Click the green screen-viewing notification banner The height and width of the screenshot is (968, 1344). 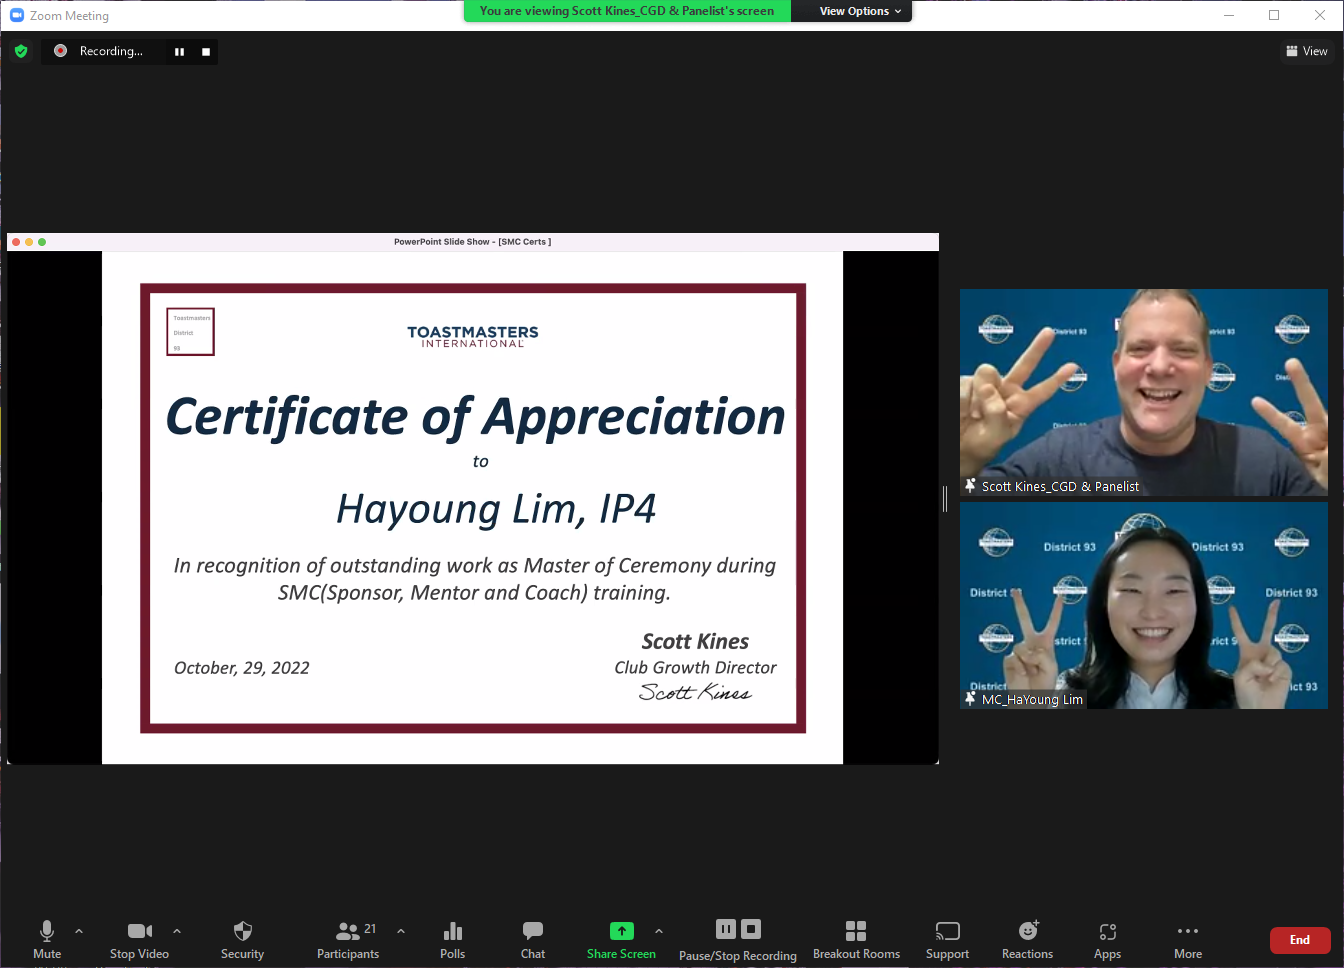[x=627, y=11]
